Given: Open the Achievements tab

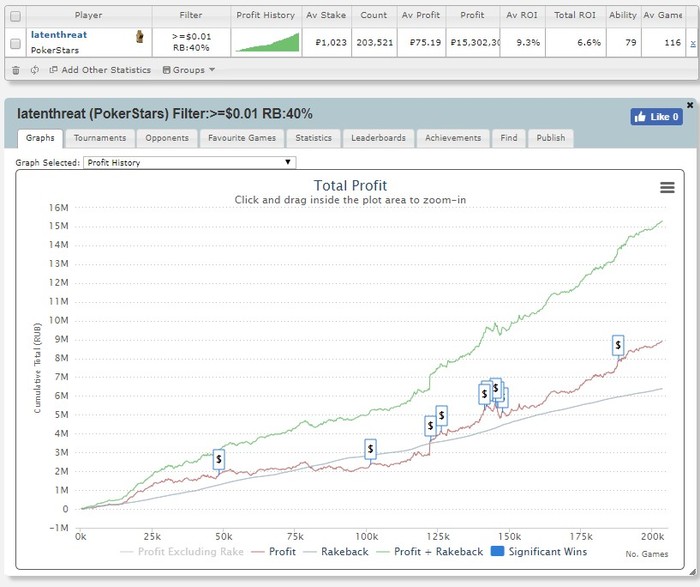Looking at the screenshot, I should click(453, 138).
